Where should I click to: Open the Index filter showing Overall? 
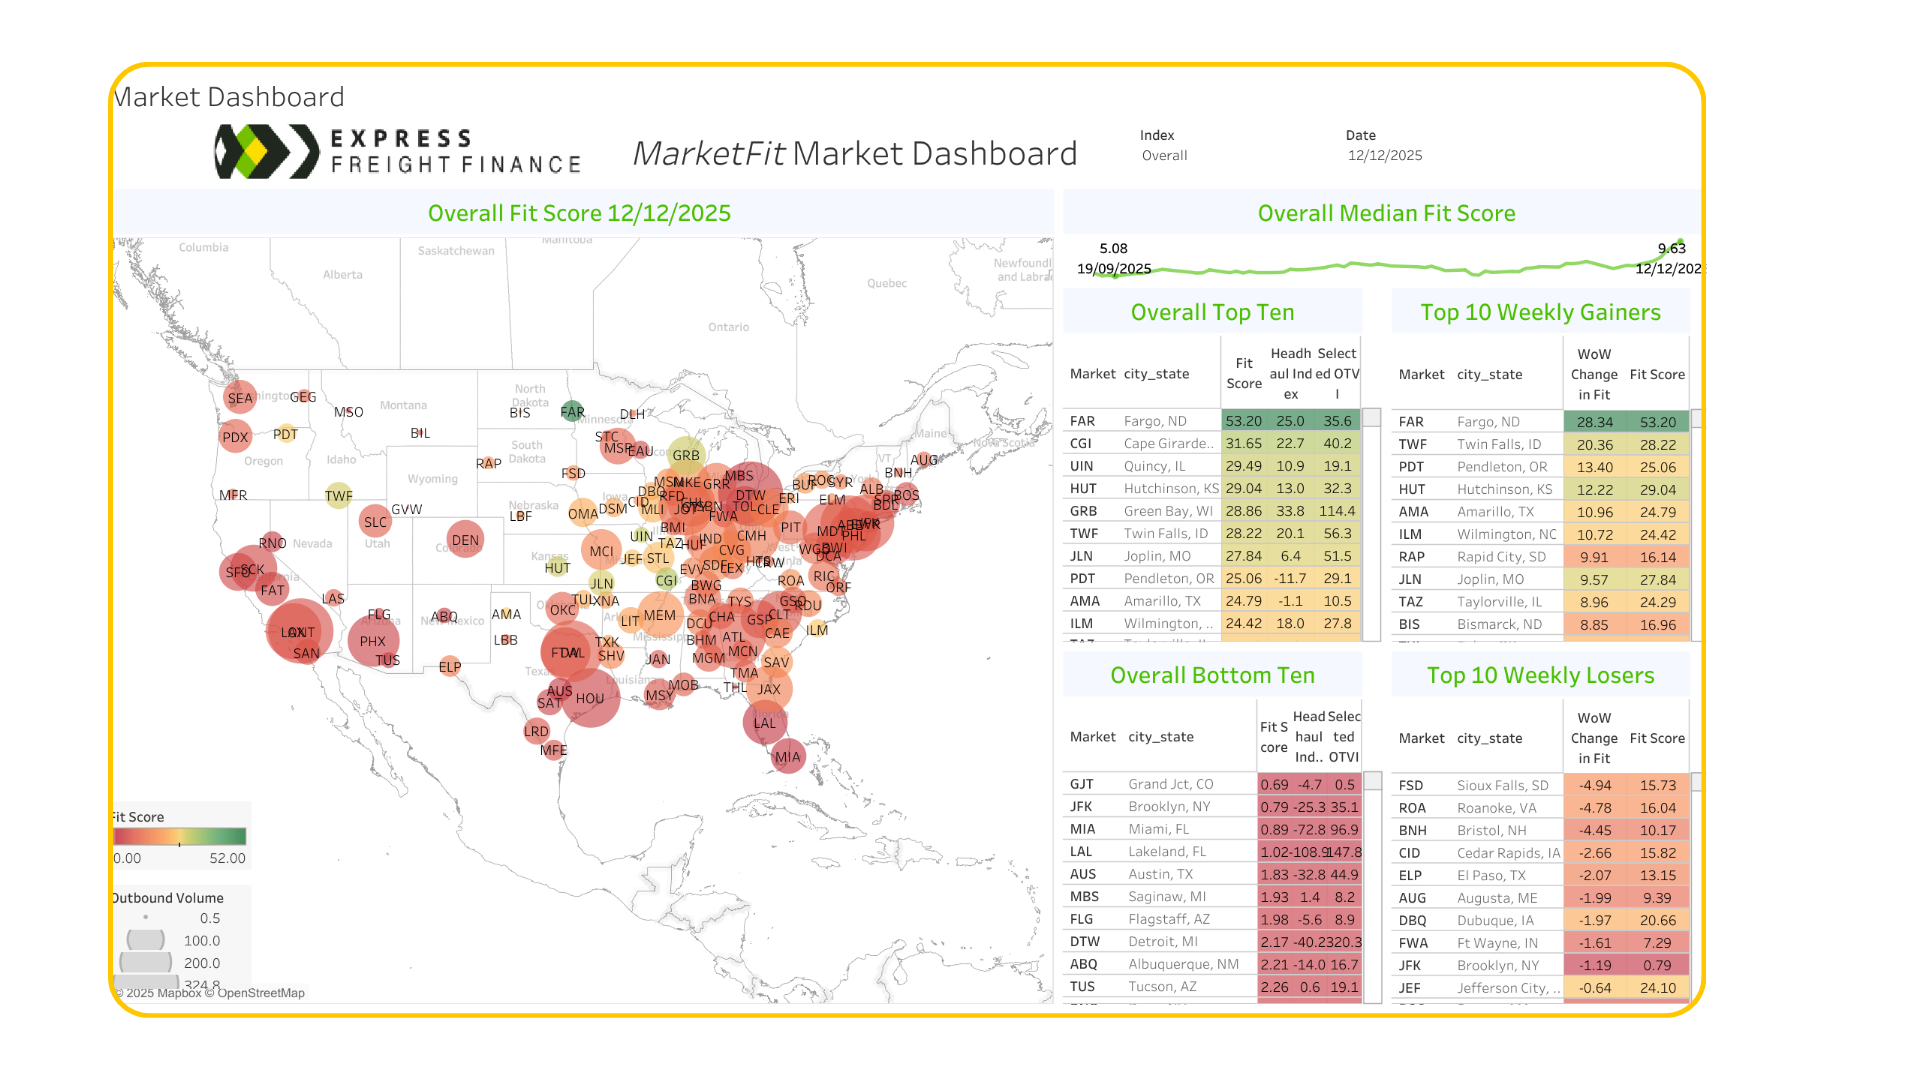[1165, 156]
